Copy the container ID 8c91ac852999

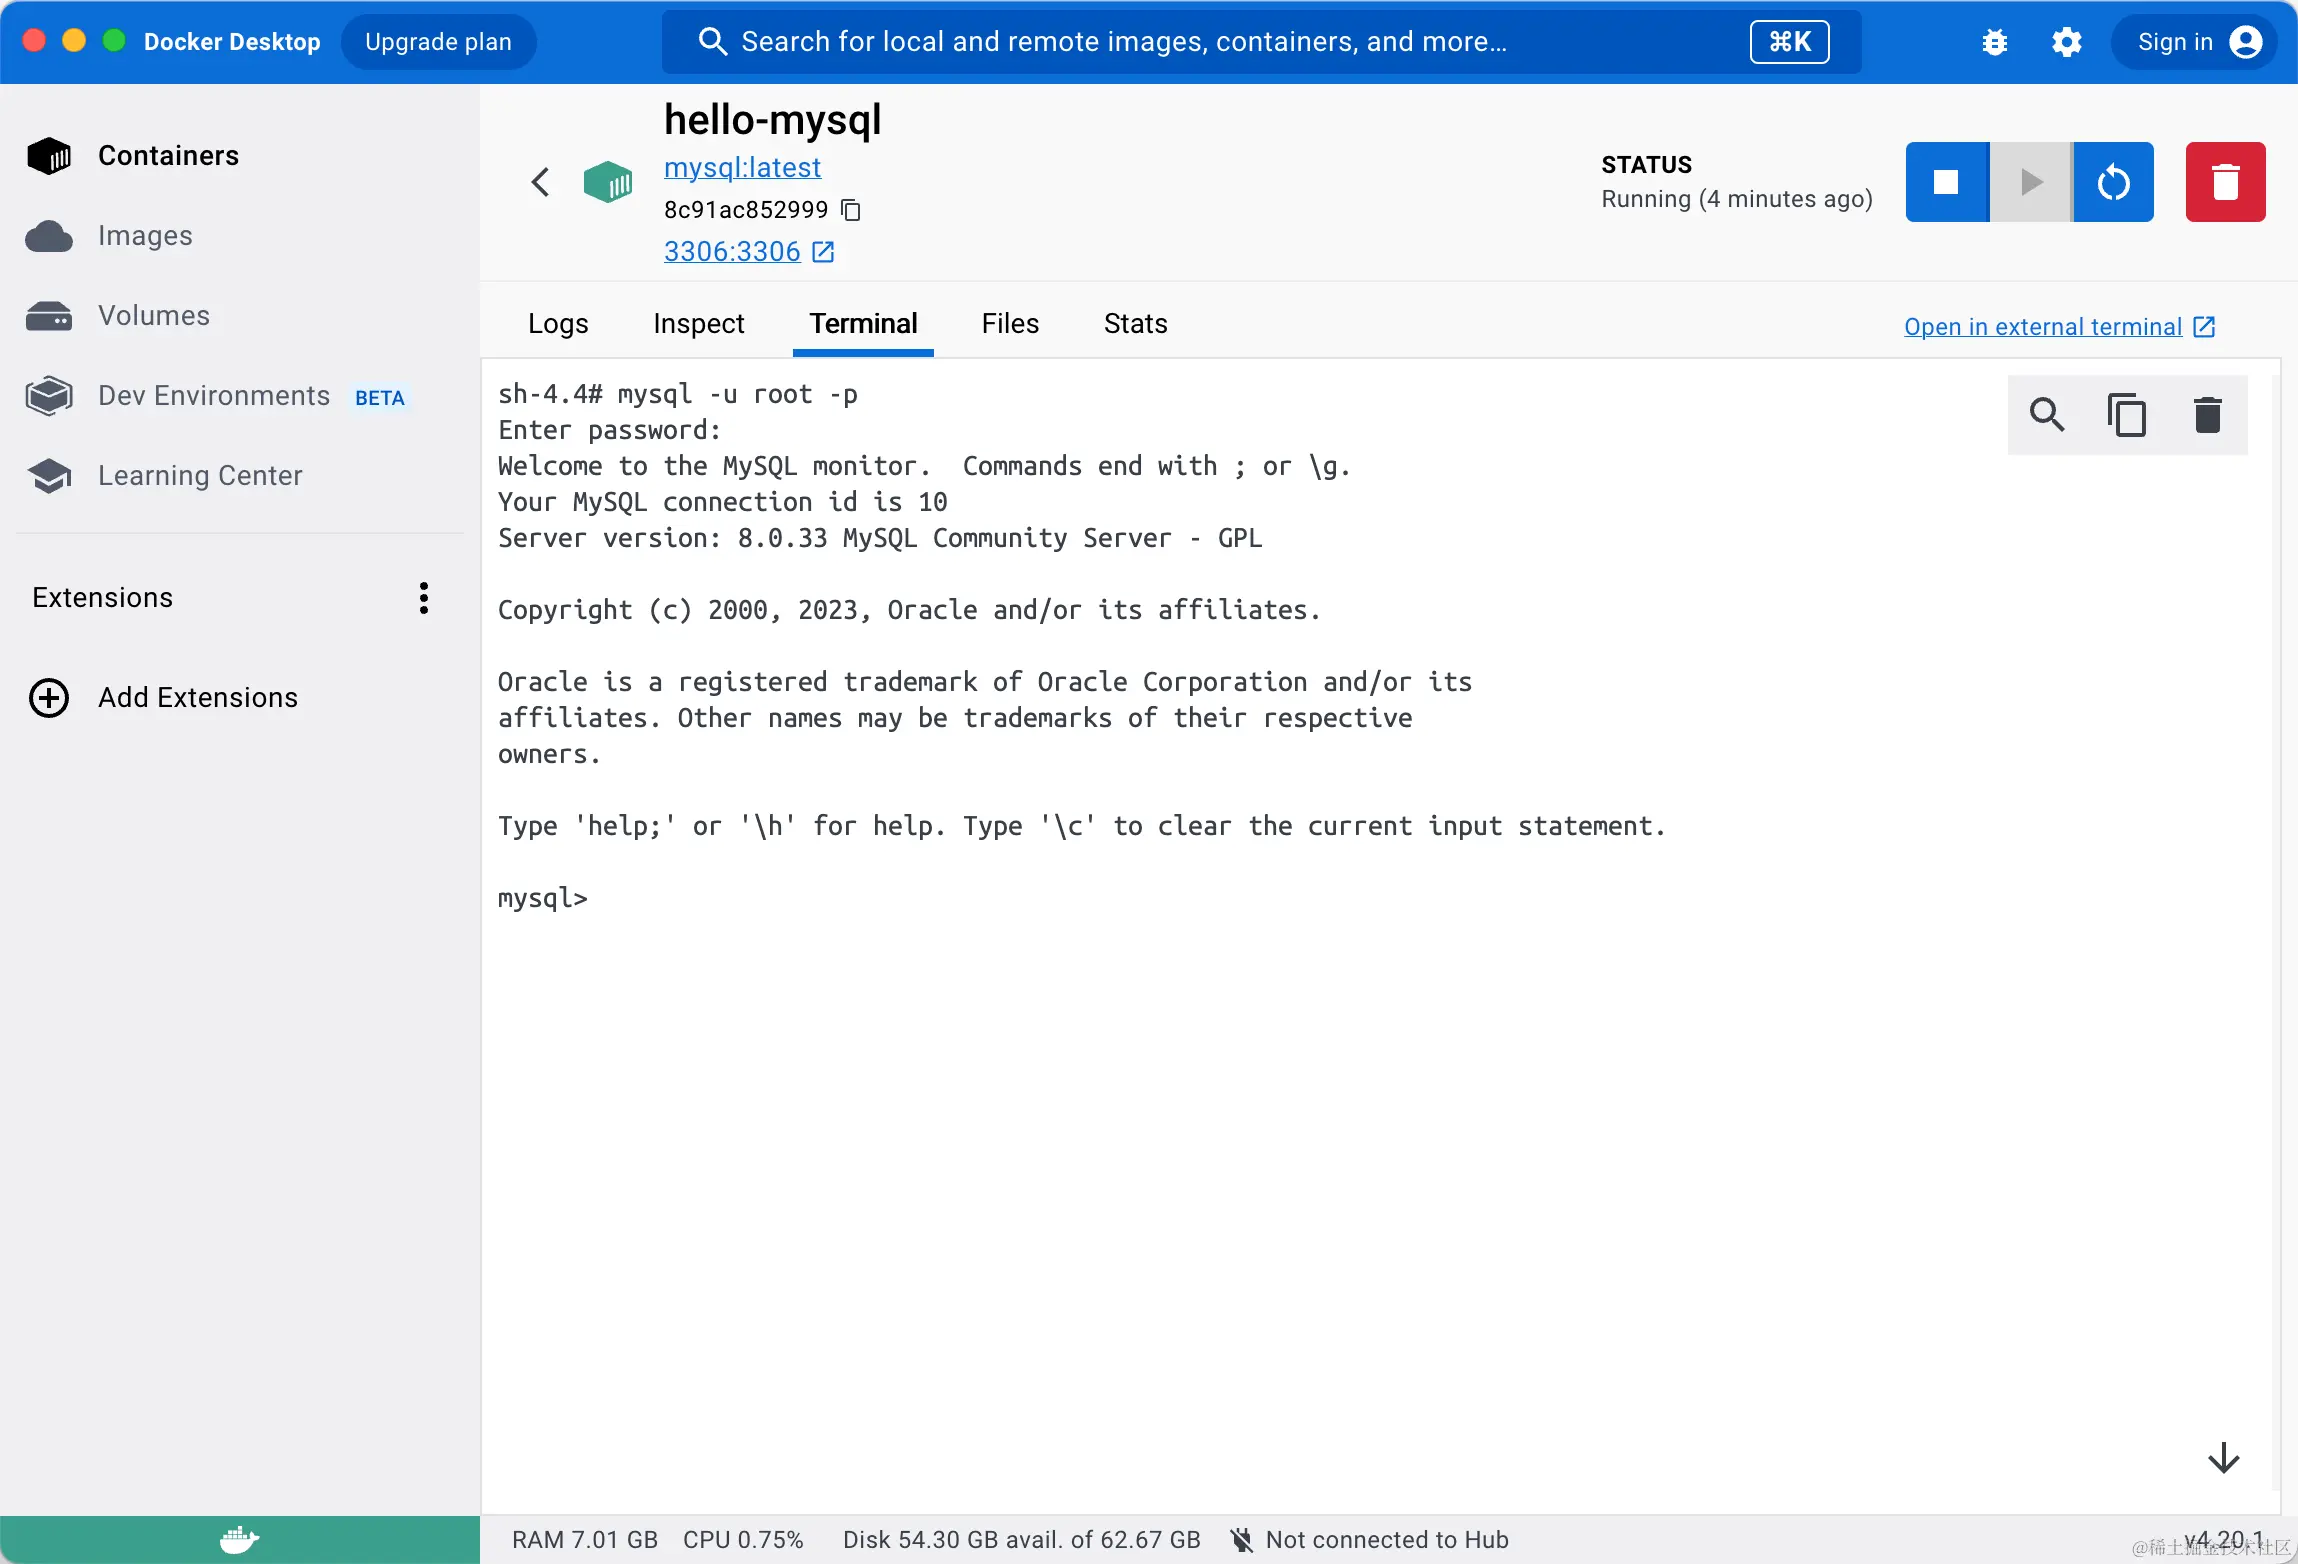(851, 210)
